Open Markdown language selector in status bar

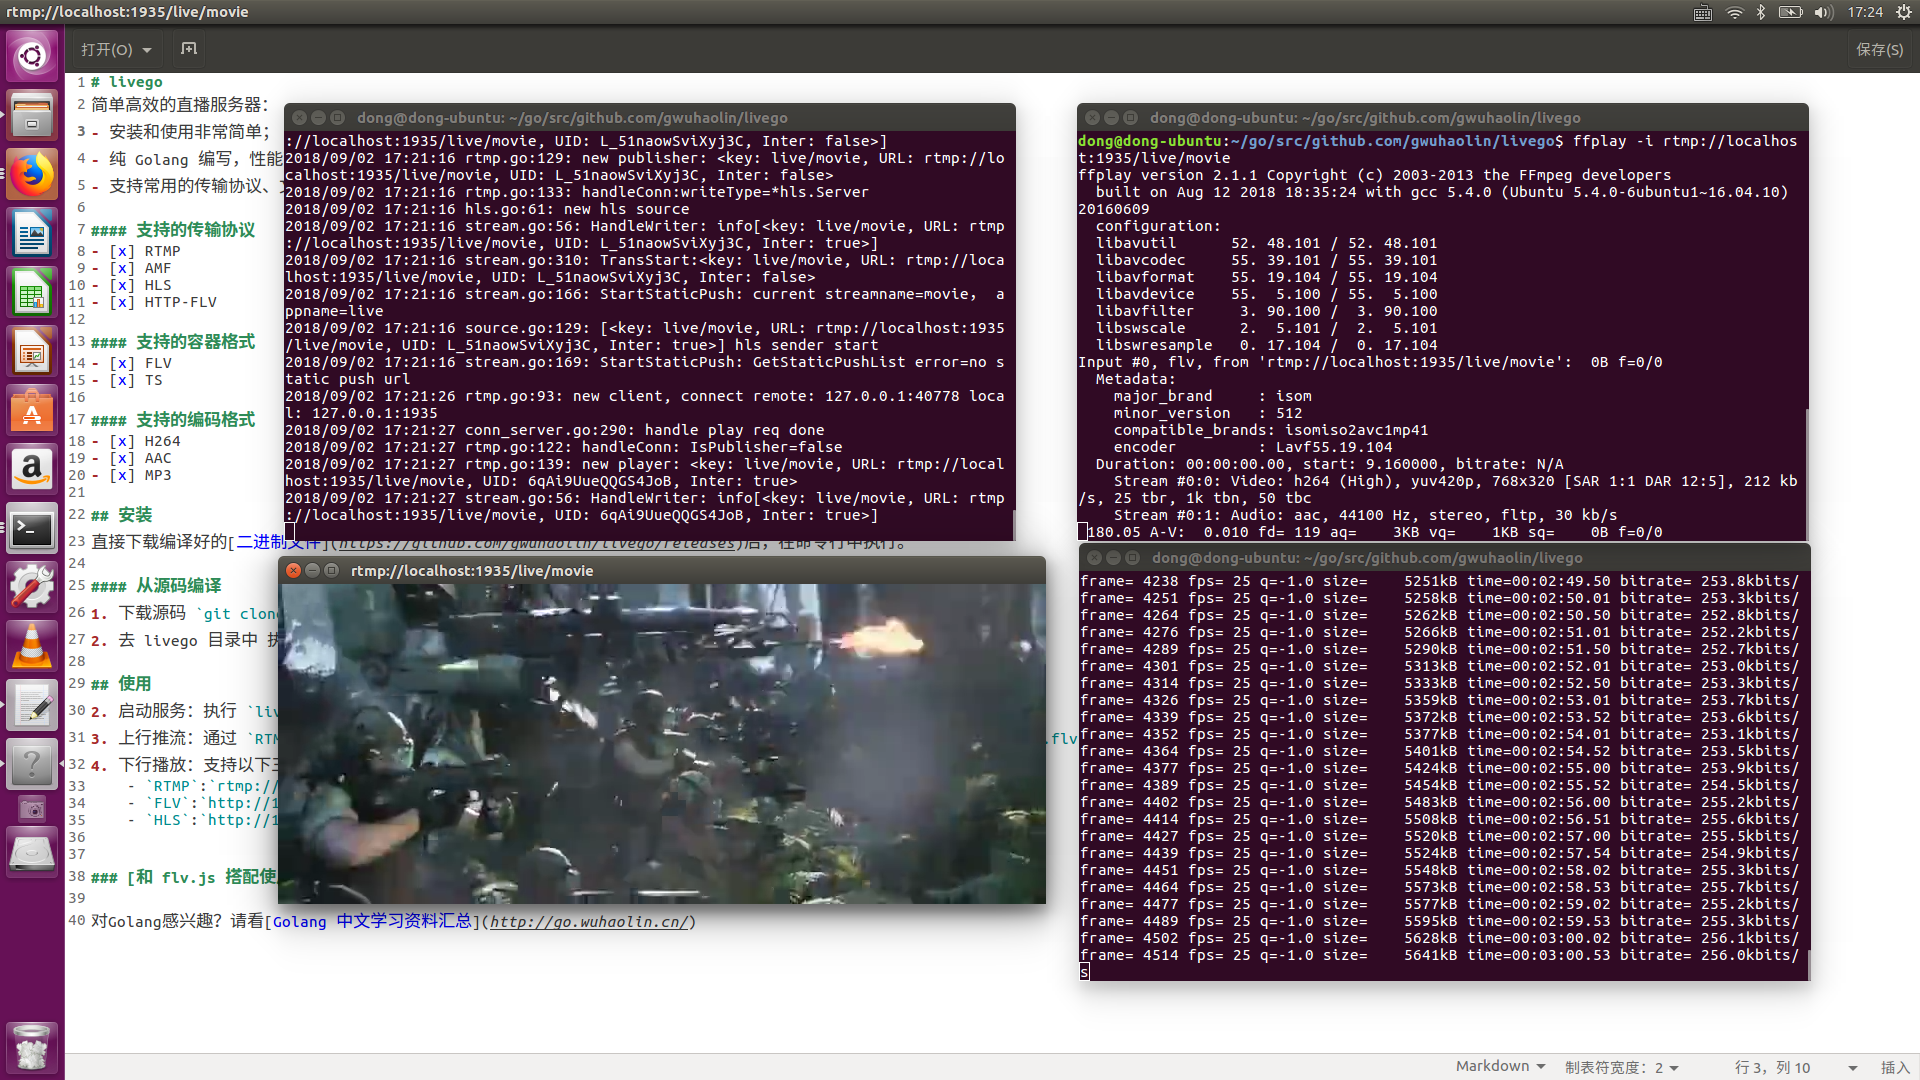click(x=1500, y=1066)
